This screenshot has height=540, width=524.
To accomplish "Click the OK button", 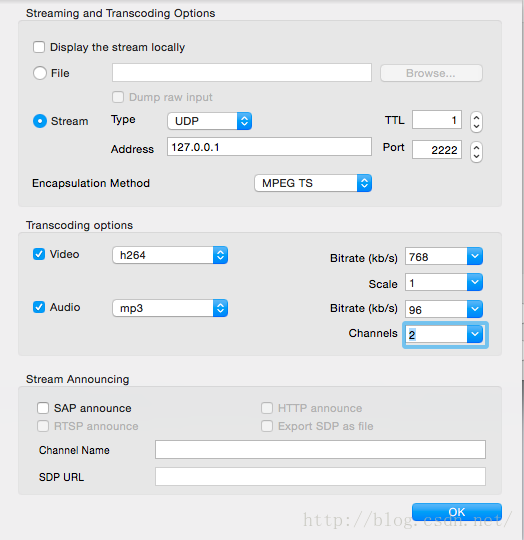I will 457,512.
